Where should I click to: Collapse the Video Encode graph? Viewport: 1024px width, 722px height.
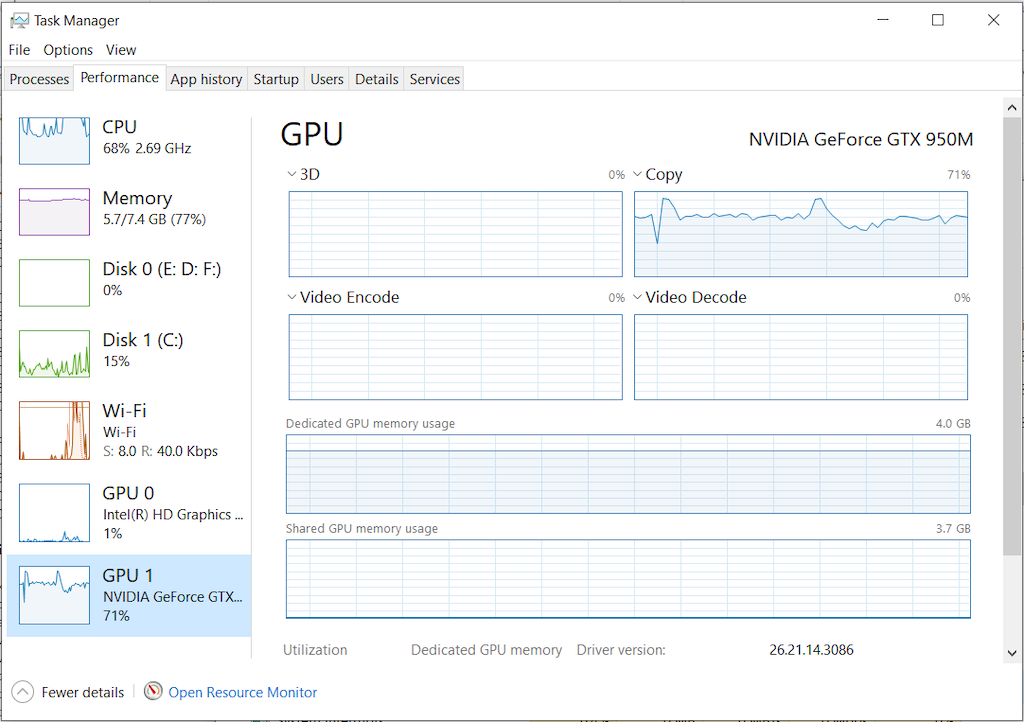coord(291,297)
